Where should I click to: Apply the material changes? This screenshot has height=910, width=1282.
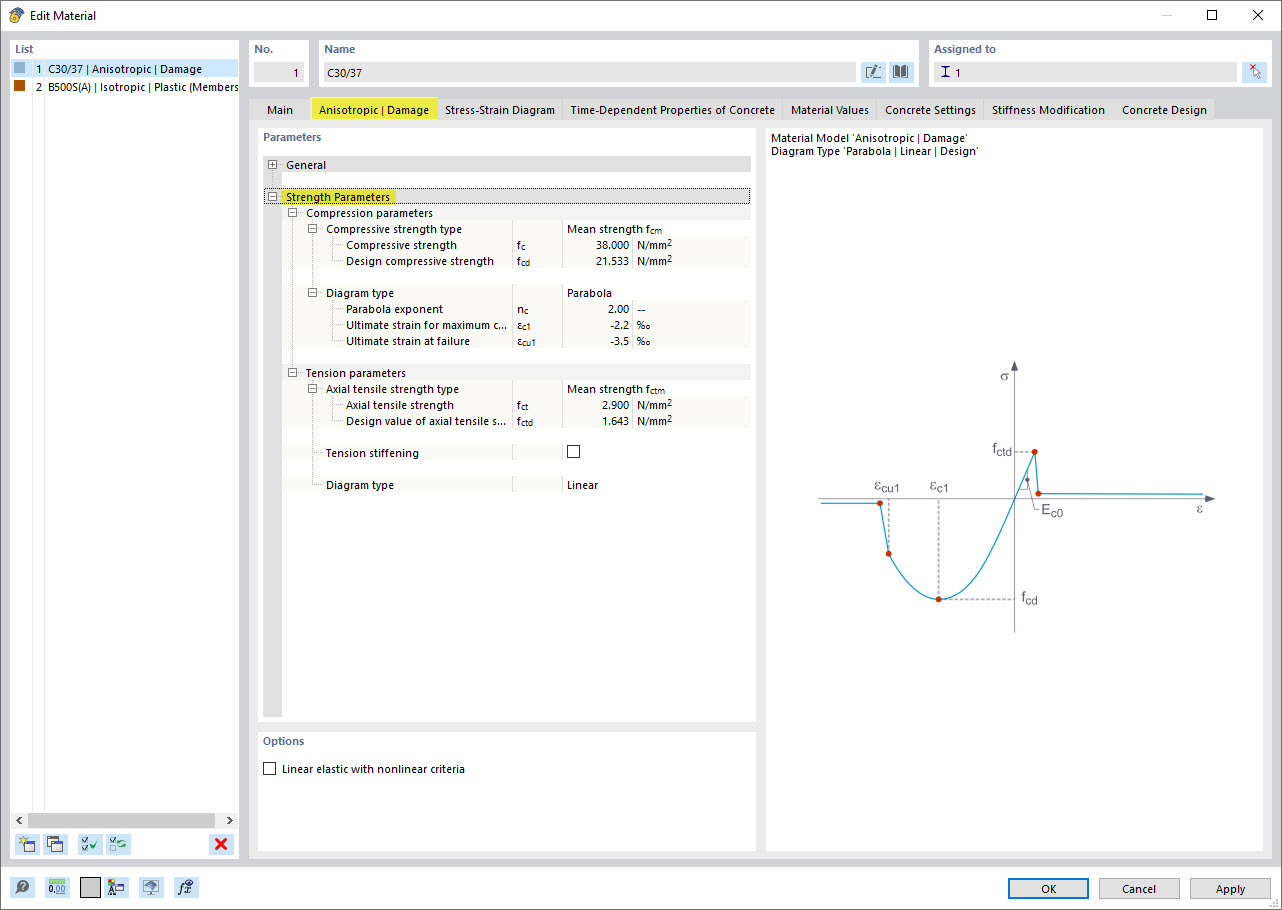1230,888
